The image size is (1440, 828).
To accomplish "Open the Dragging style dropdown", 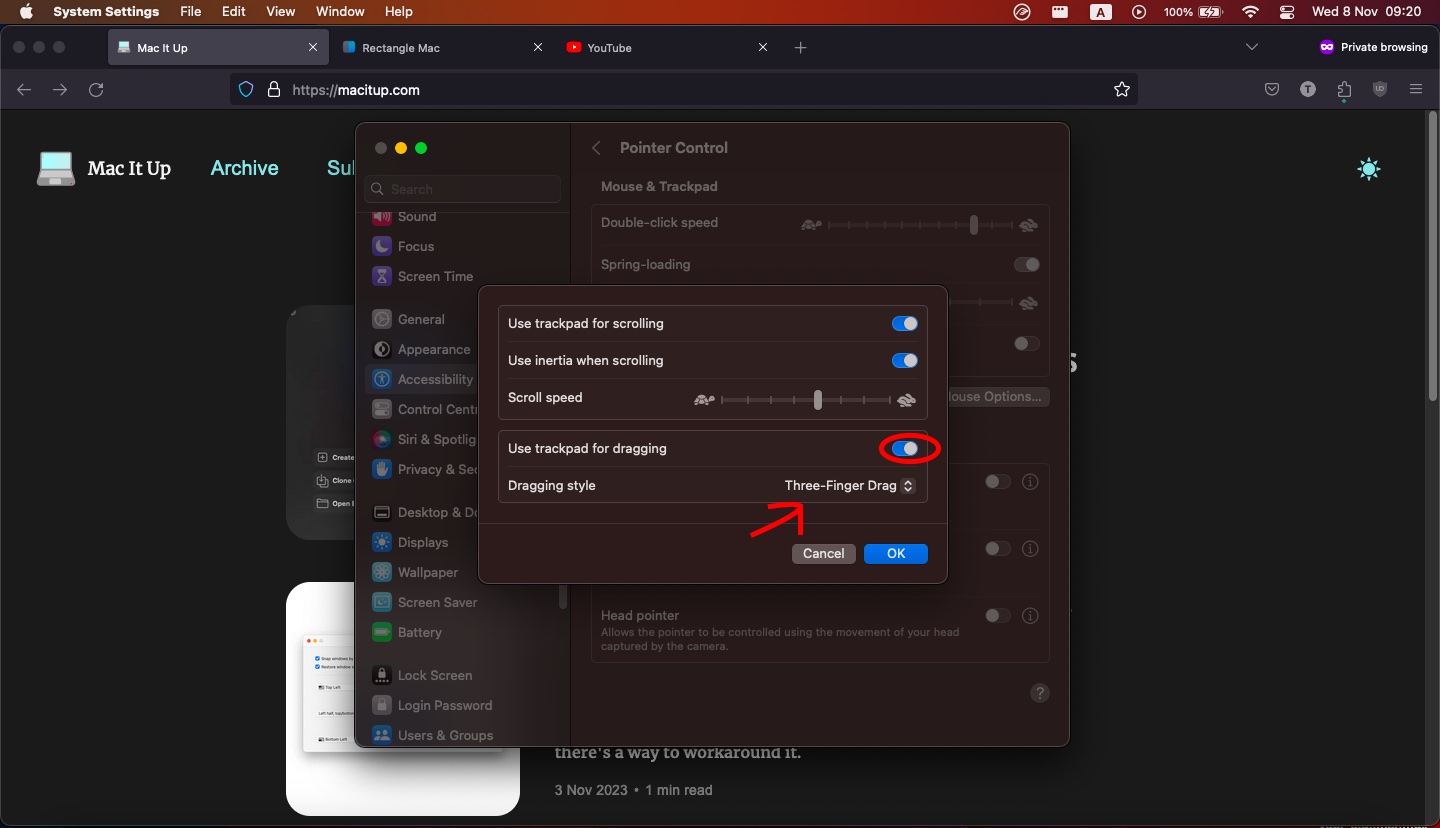I will pos(848,486).
